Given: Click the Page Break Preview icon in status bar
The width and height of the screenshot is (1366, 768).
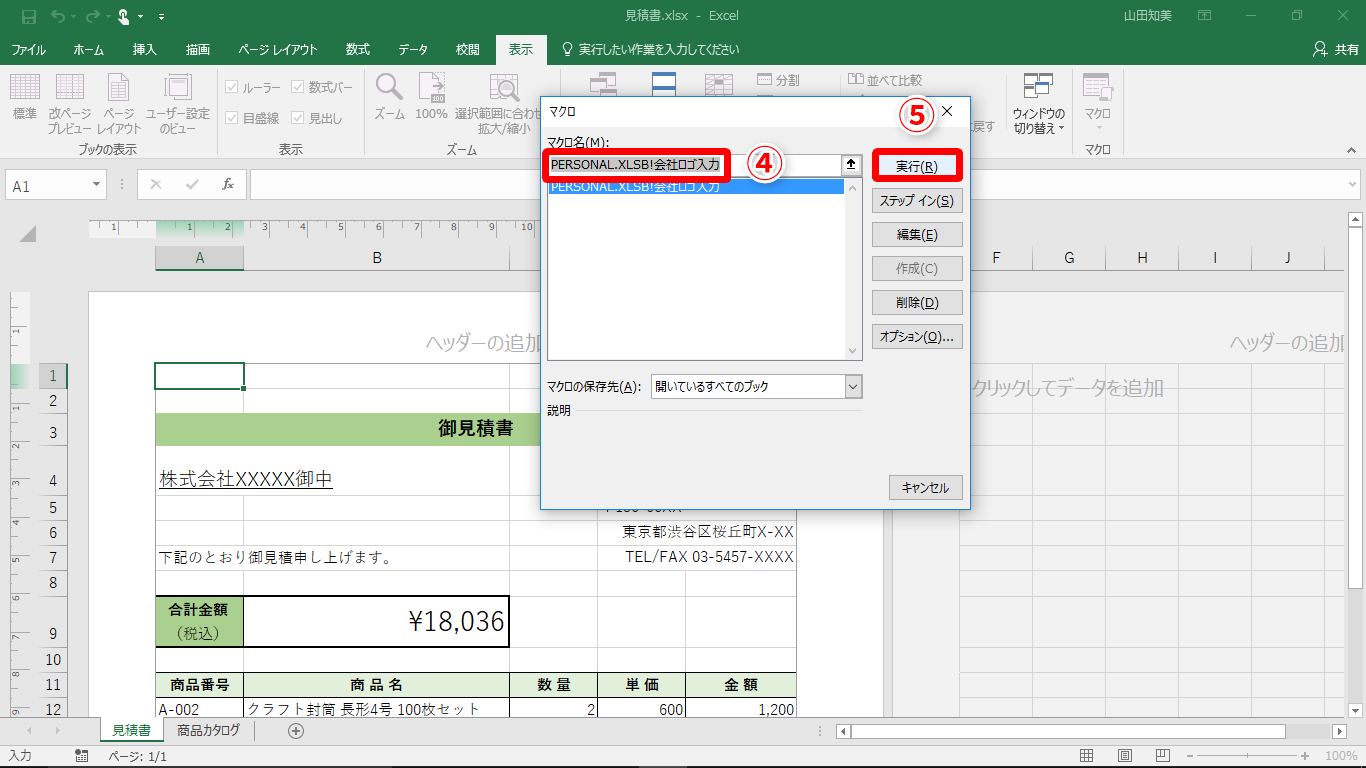Looking at the screenshot, I should click(x=1161, y=756).
